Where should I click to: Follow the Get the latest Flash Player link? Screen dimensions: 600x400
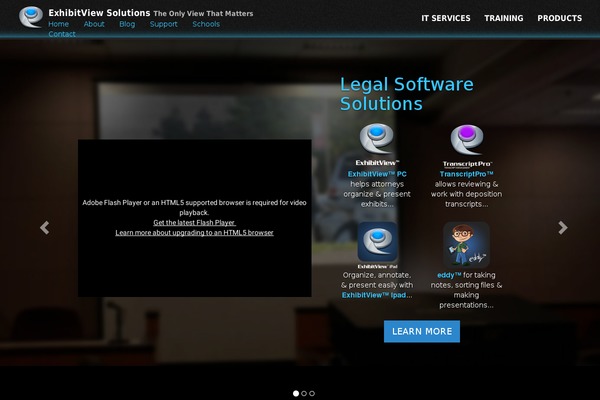click(194, 222)
